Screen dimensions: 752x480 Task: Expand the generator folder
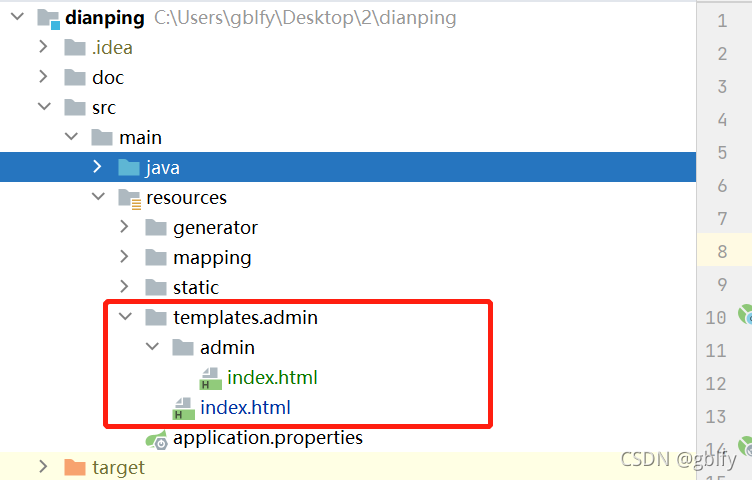click(124, 226)
